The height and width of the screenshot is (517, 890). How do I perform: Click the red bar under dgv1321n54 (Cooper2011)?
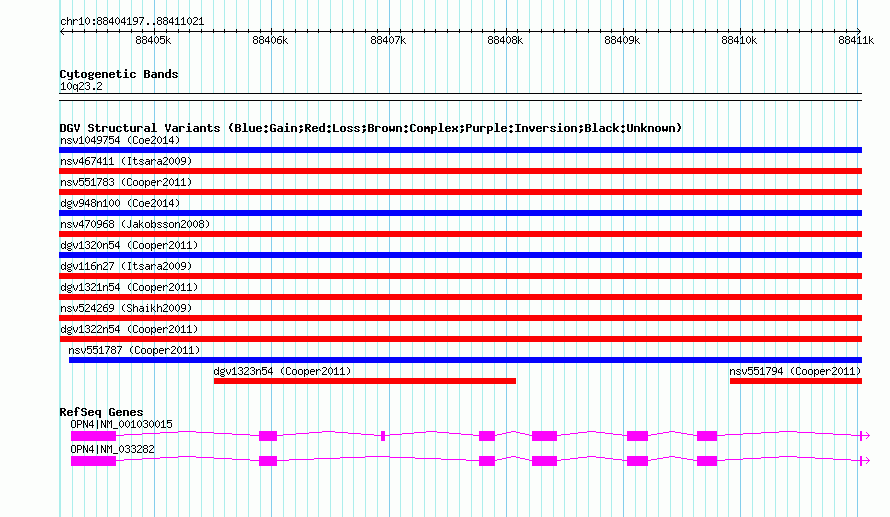tap(460, 297)
